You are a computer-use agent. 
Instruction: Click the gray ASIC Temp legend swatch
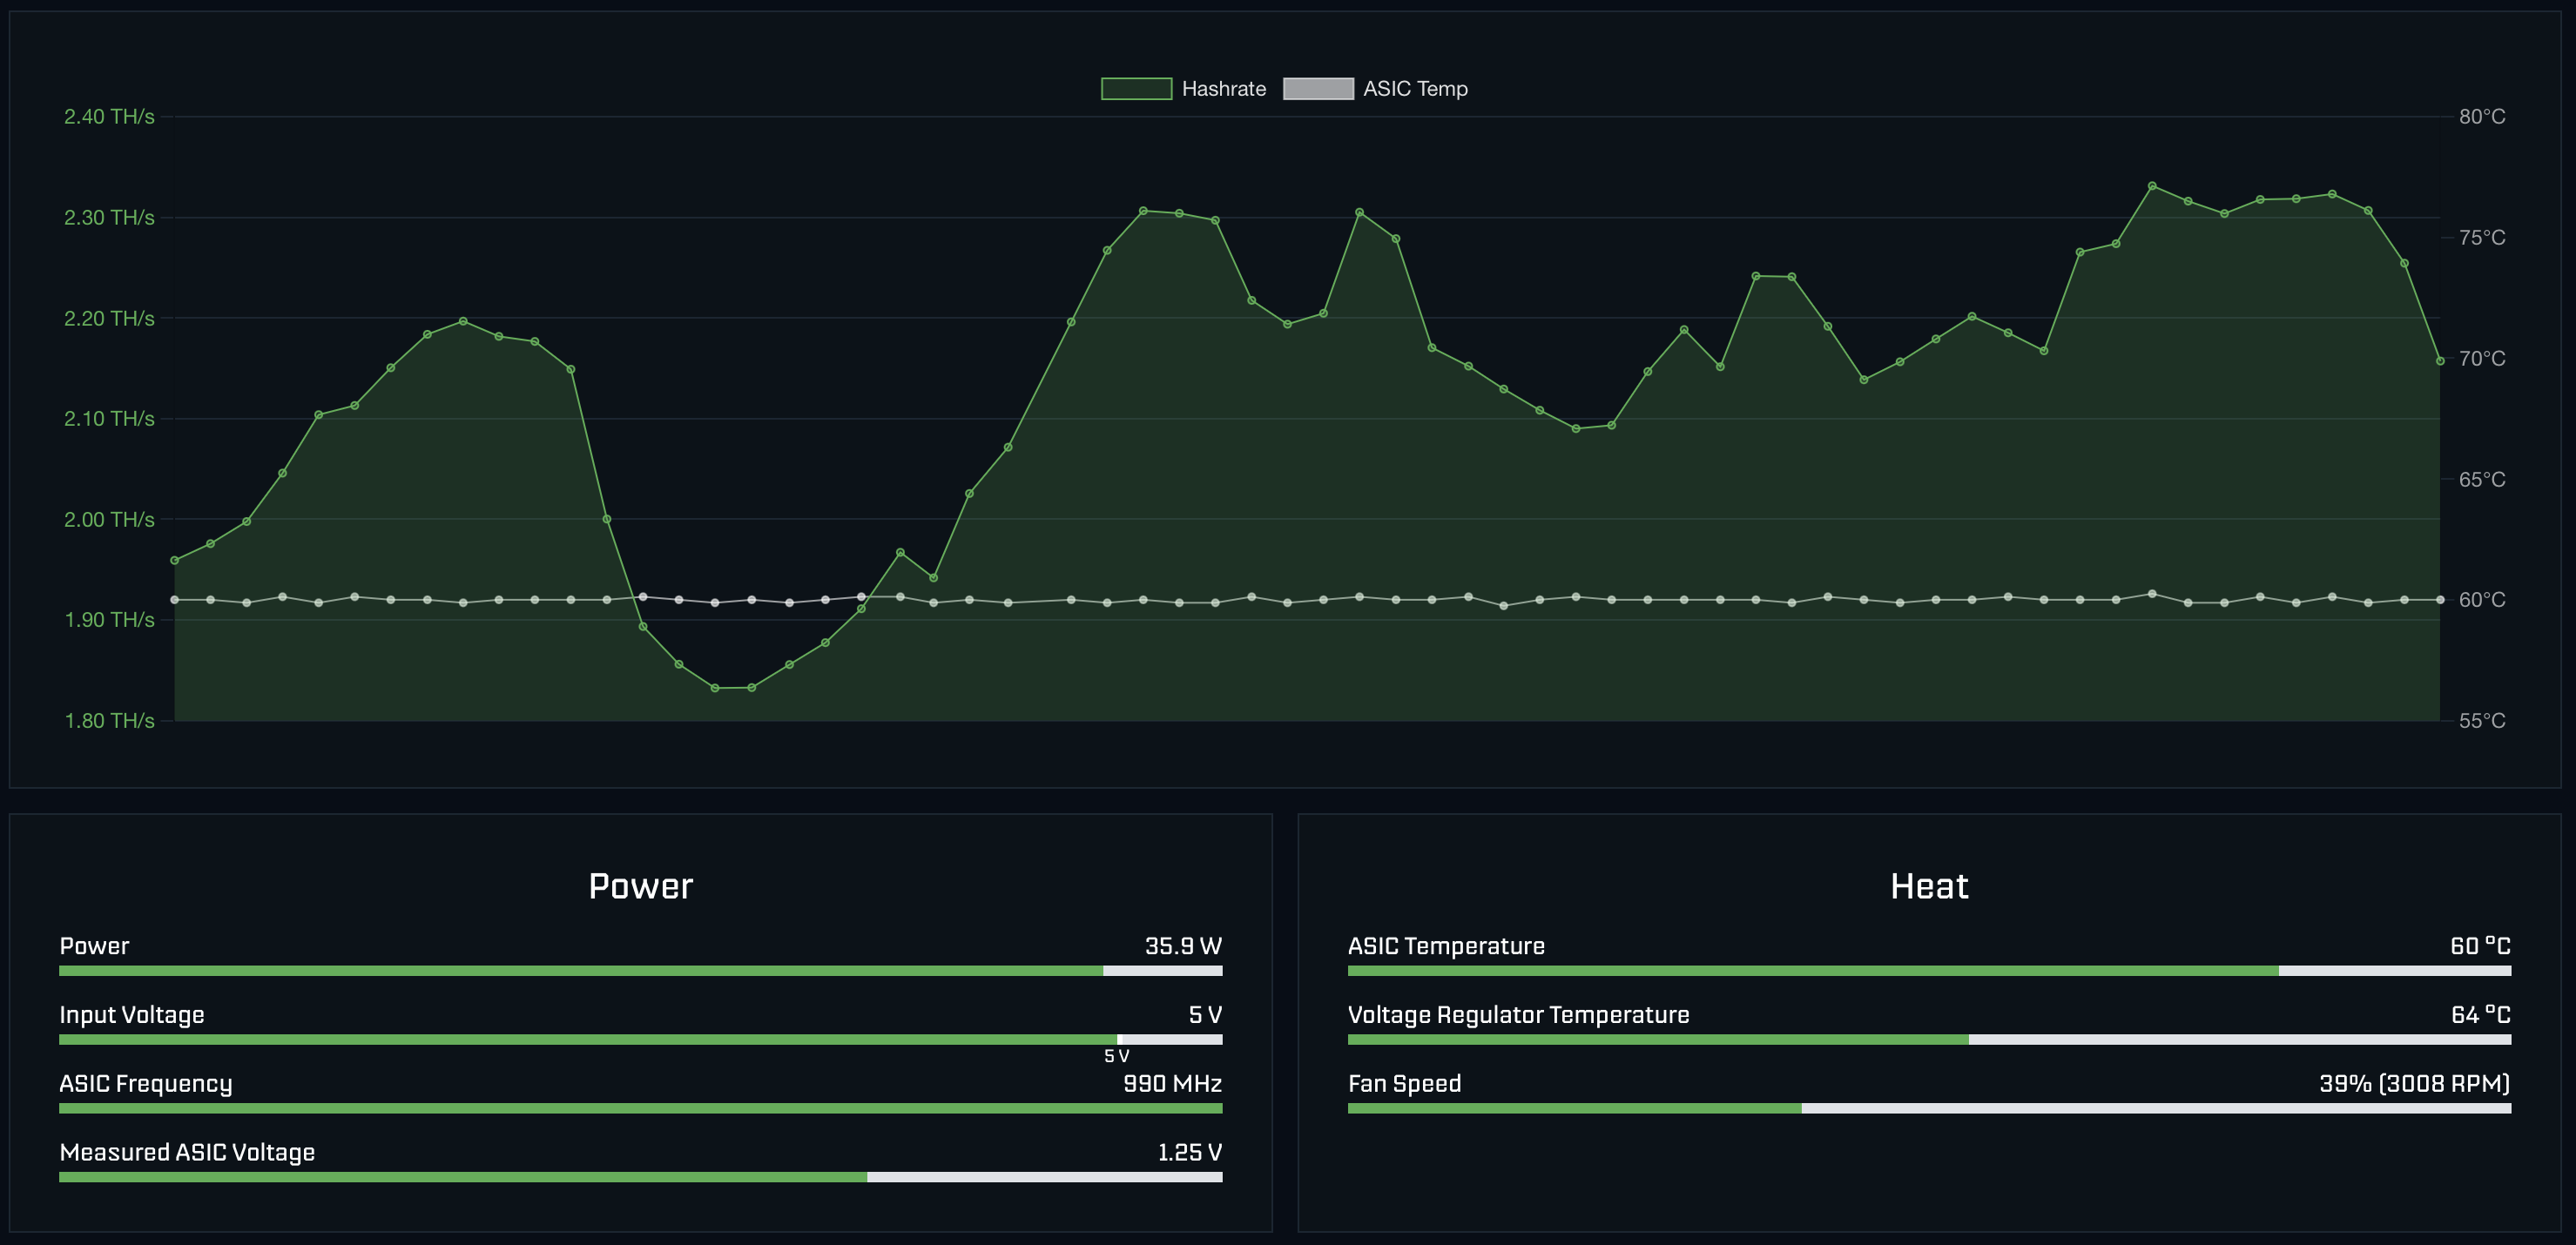tap(1318, 89)
